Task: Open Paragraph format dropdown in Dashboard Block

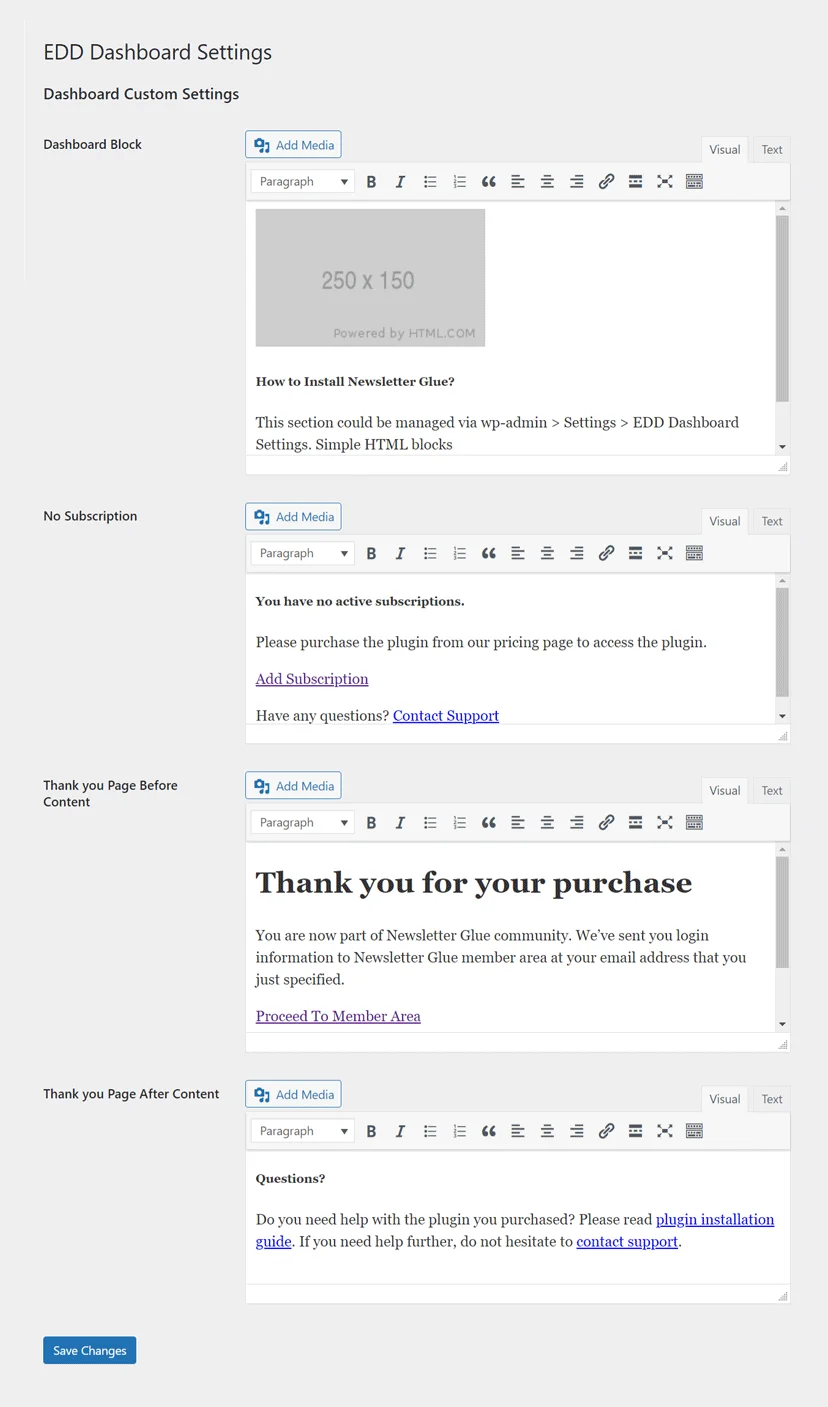Action: pyautogui.click(x=303, y=182)
